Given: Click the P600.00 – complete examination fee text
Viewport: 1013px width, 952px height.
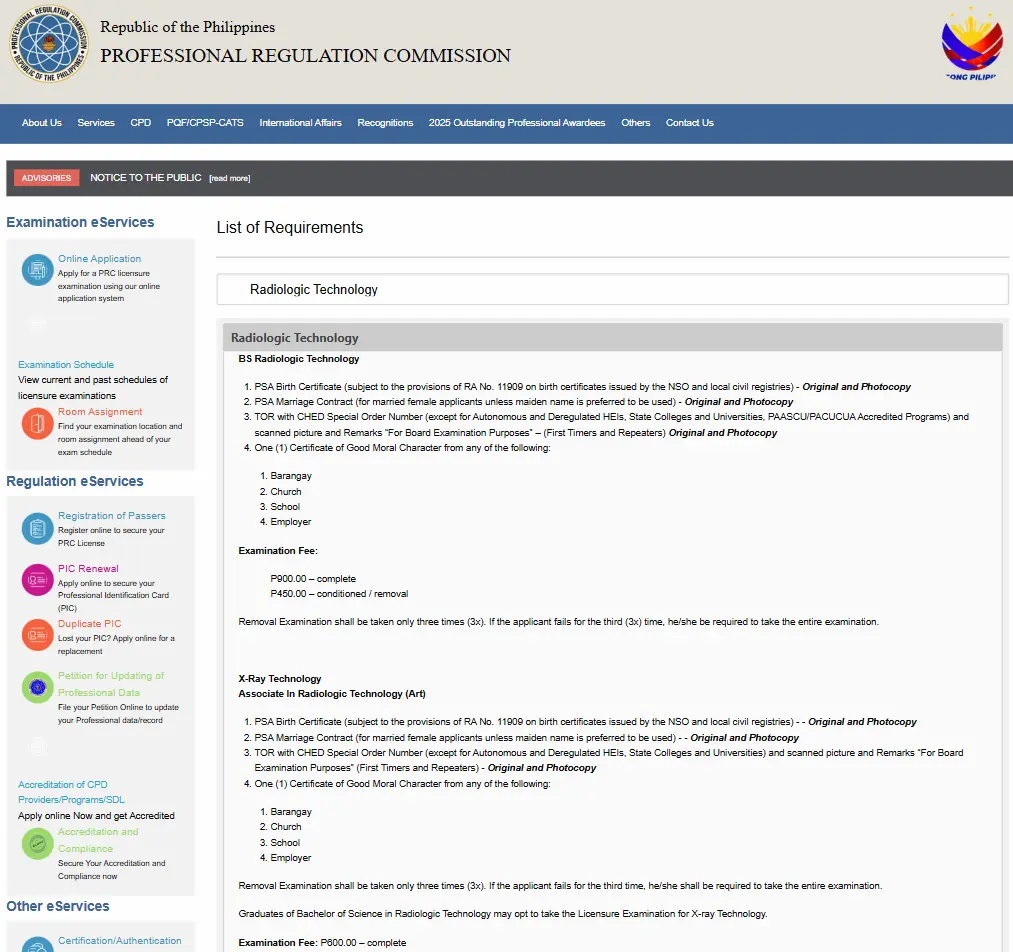Looking at the screenshot, I should click(x=363, y=943).
